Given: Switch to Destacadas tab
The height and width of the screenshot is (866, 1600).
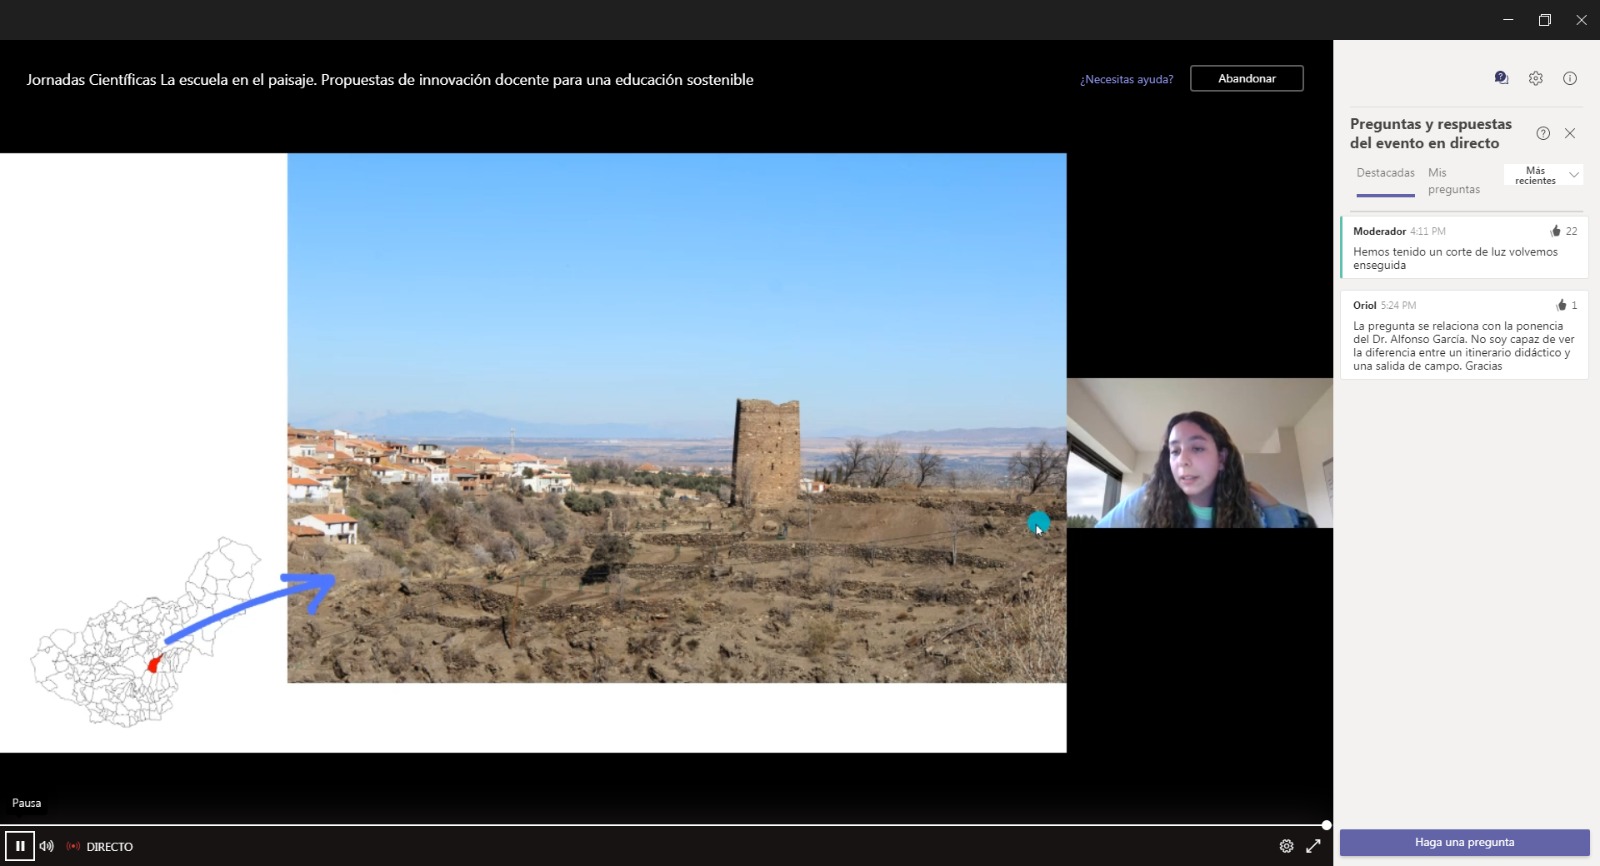Looking at the screenshot, I should coord(1385,173).
